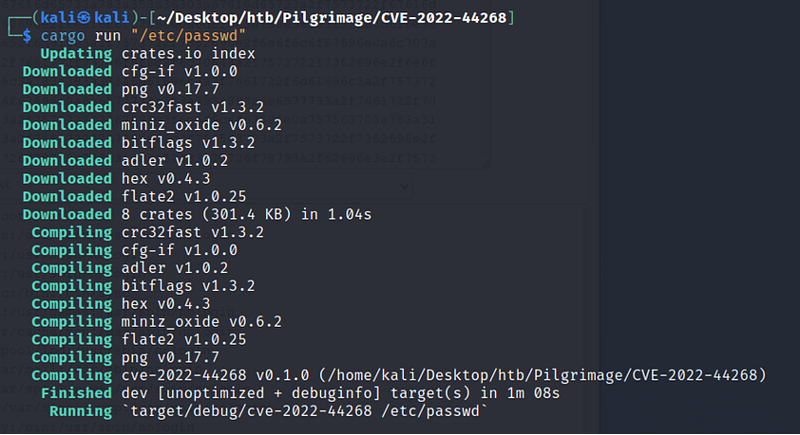This screenshot has width=800, height=435.
Task: Click the /home/kali/Desktop project path in parentheses
Action: [x=543, y=375]
